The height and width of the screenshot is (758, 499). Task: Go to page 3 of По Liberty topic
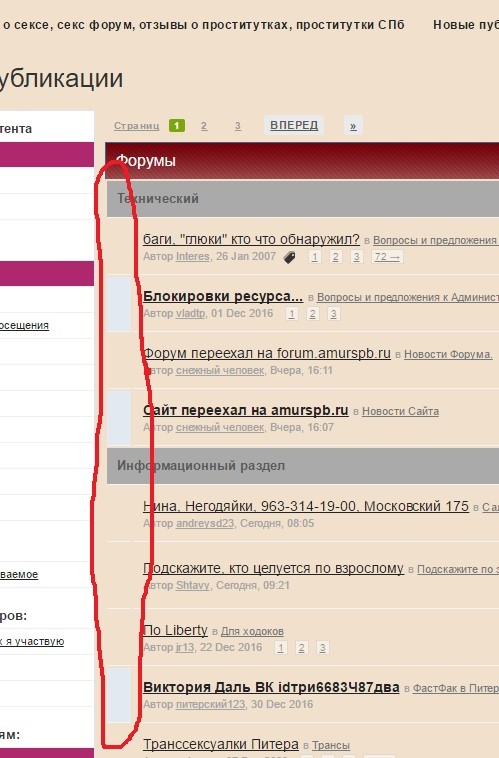(x=322, y=648)
